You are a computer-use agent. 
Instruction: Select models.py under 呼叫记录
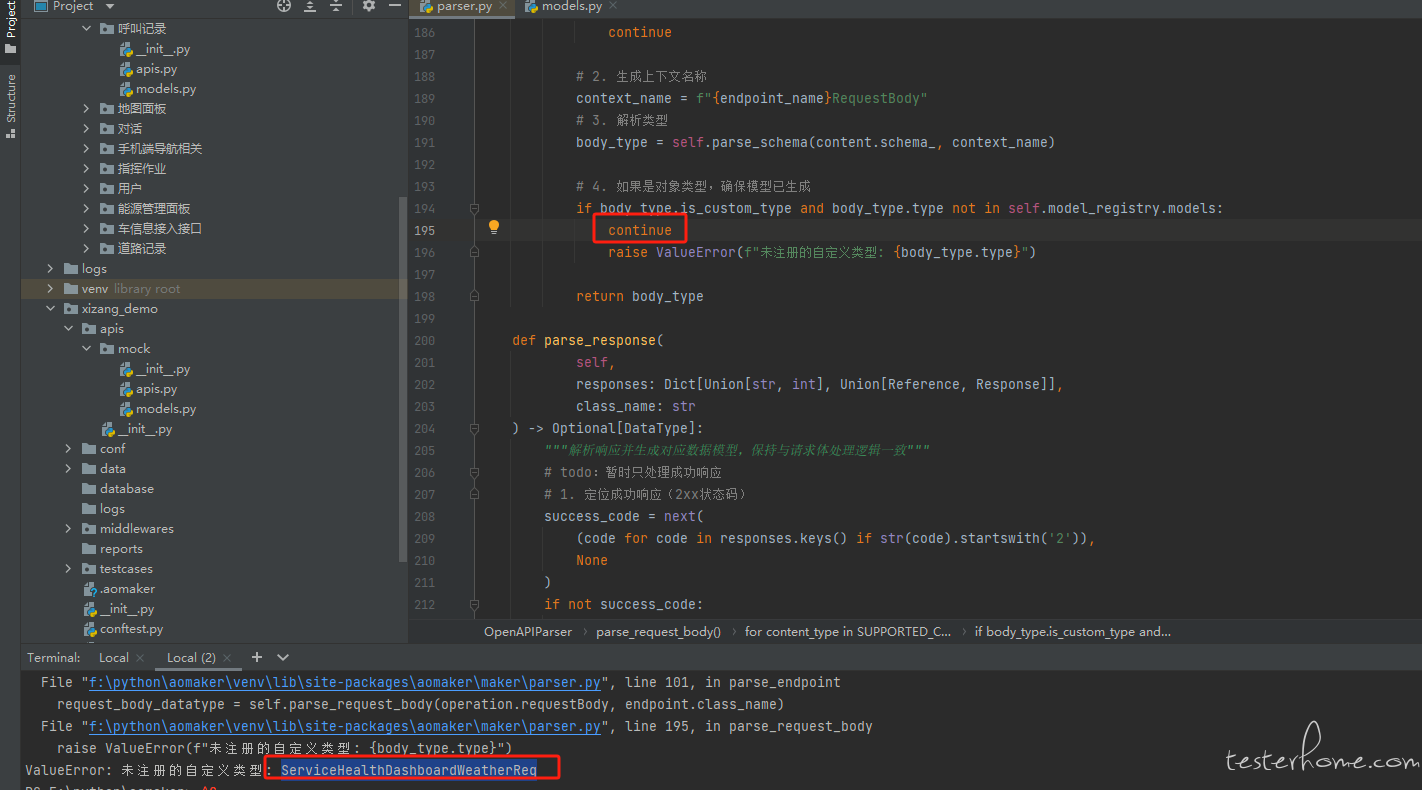166,89
